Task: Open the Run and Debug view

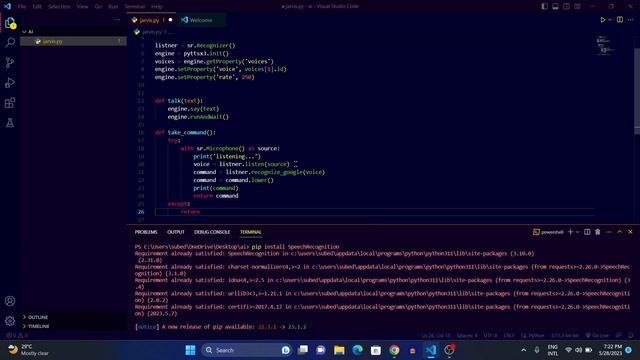Action: 10,82
